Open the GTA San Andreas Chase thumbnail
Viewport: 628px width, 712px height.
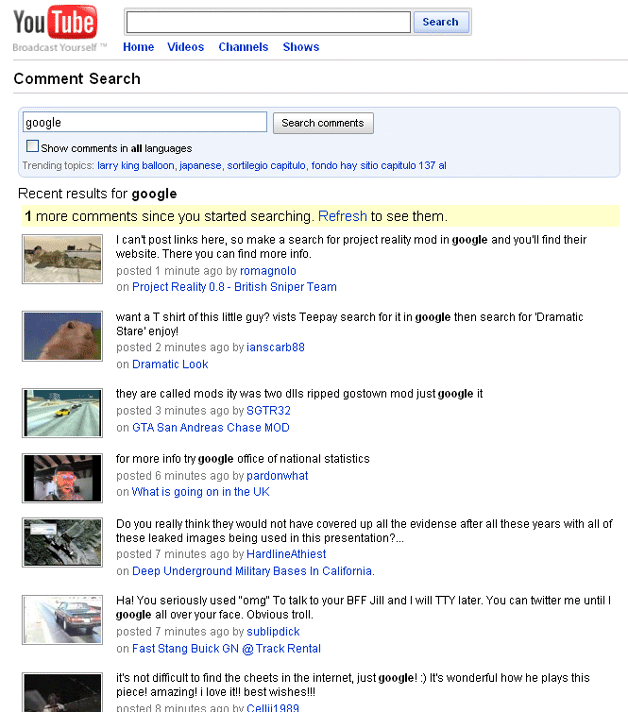pos(62,412)
